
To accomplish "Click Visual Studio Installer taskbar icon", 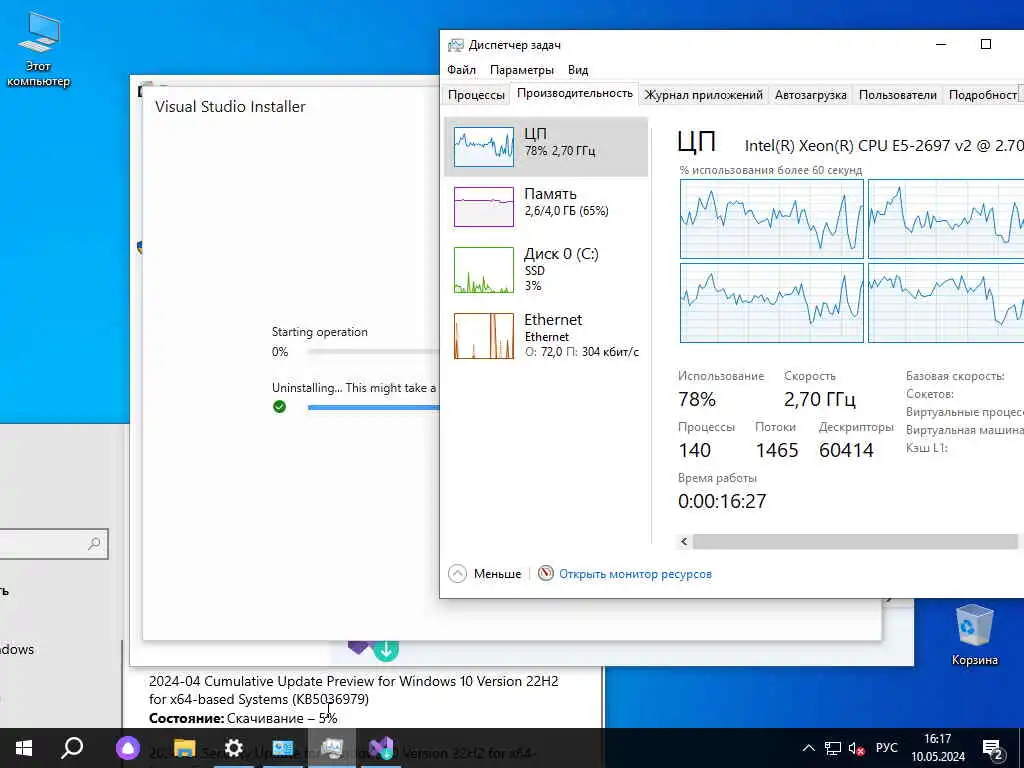I will (381, 748).
